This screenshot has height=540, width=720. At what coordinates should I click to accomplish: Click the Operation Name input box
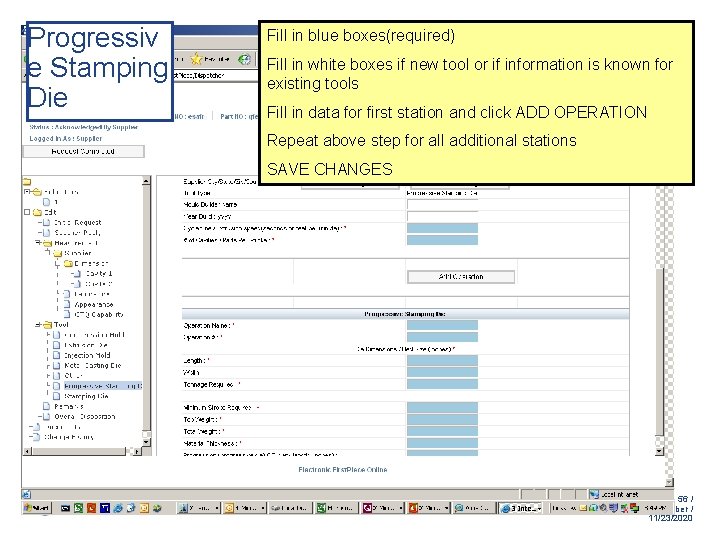coord(442,325)
